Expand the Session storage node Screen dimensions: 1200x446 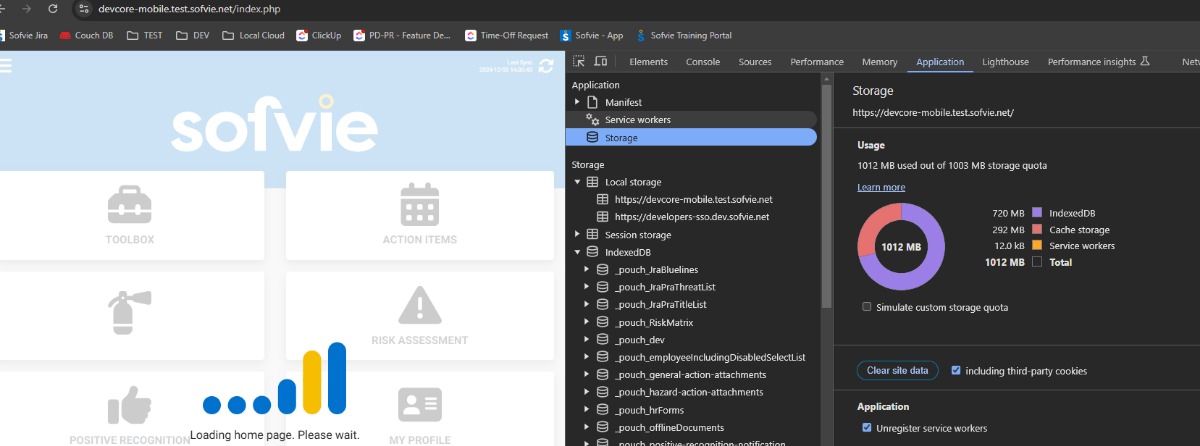pyautogui.click(x=577, y=234)
